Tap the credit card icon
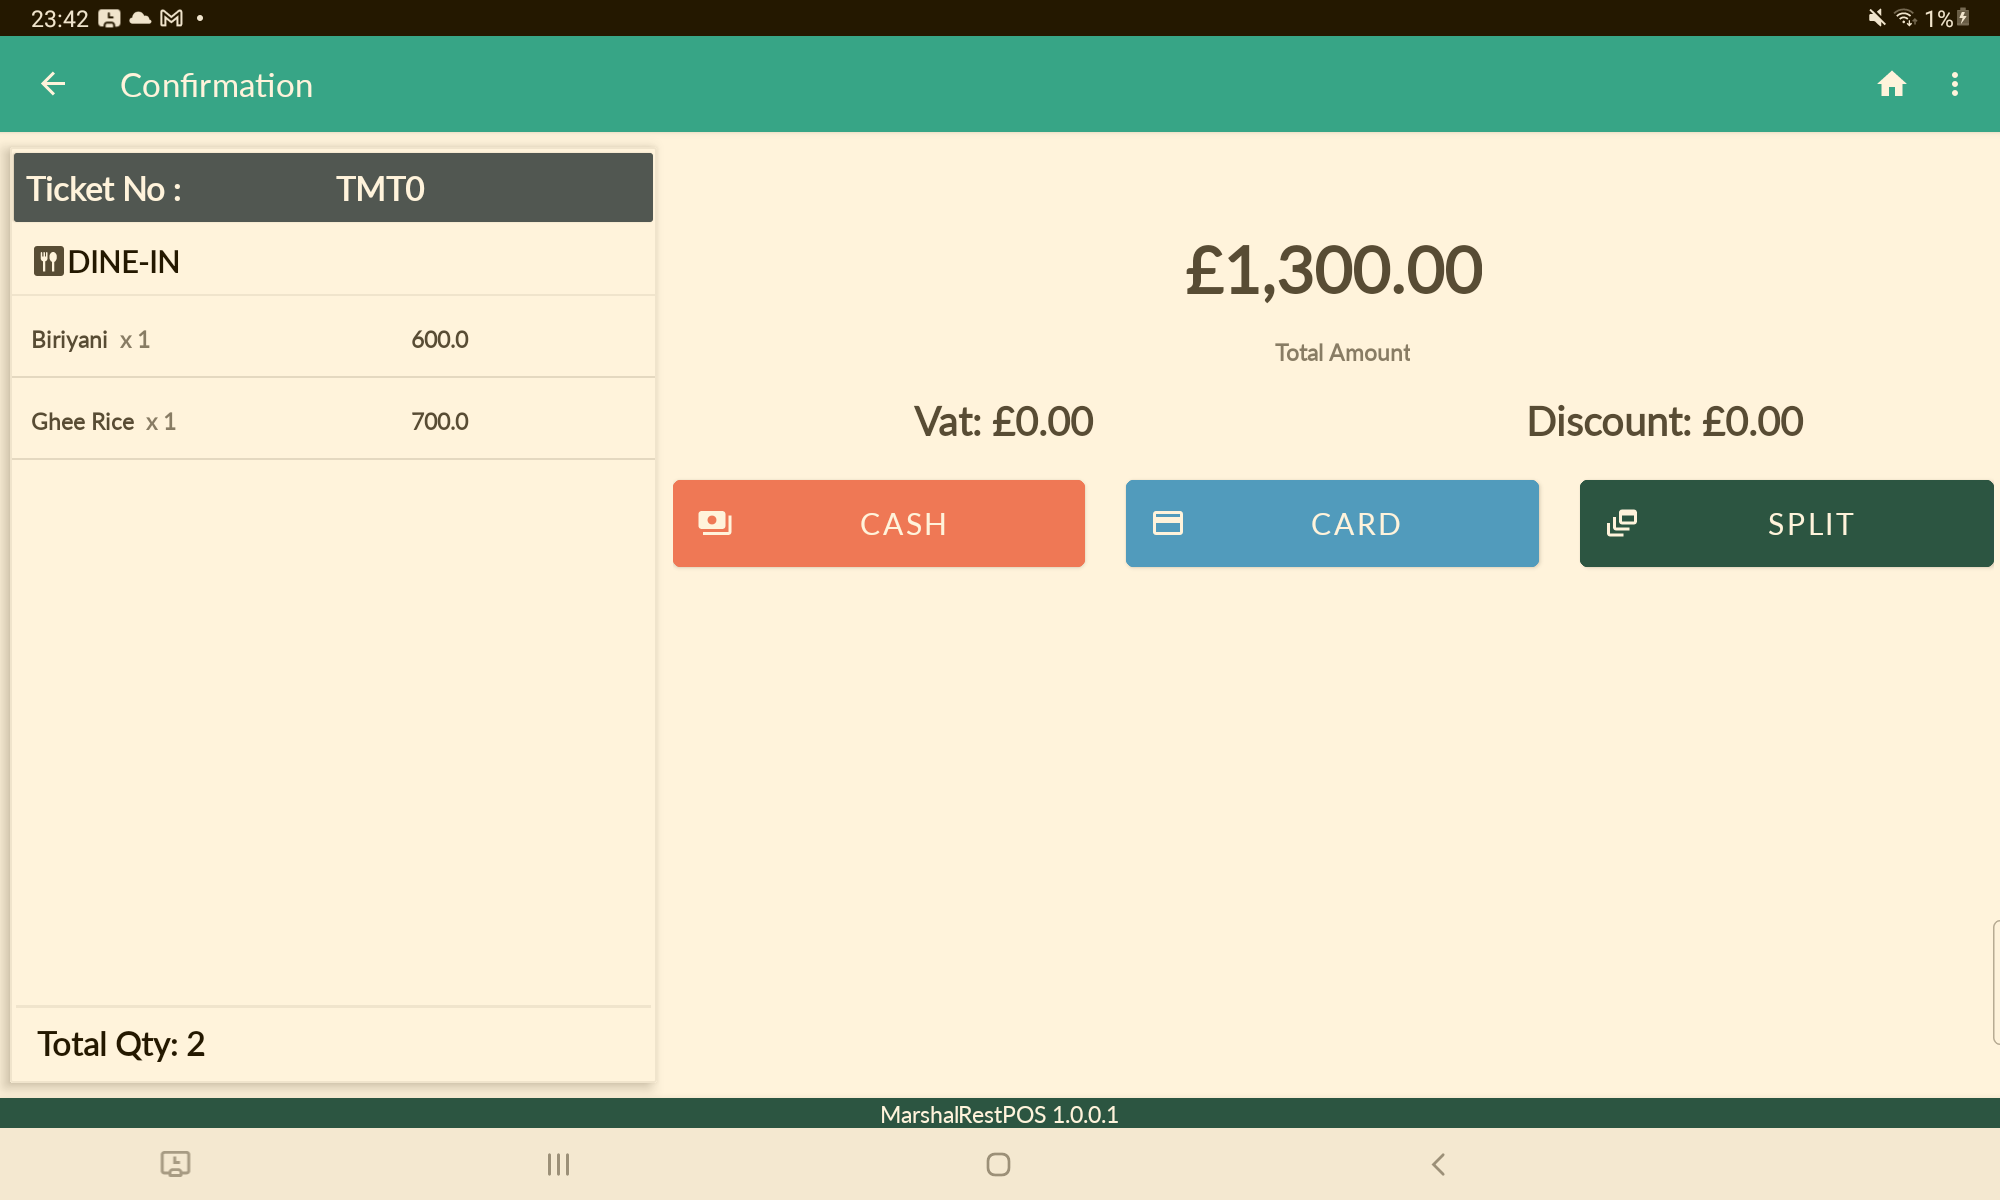The height and width of the screenshot is (1200, 2000). [x=1168, y=523]
